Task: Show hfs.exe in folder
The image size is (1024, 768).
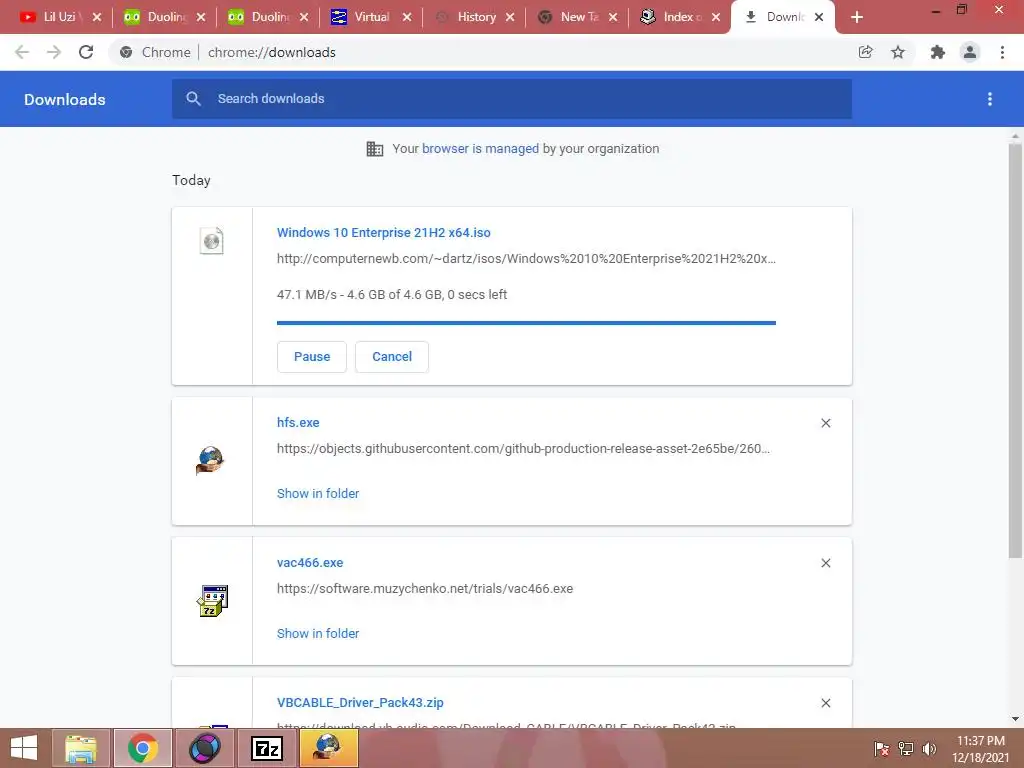Action: coord(318,494)
